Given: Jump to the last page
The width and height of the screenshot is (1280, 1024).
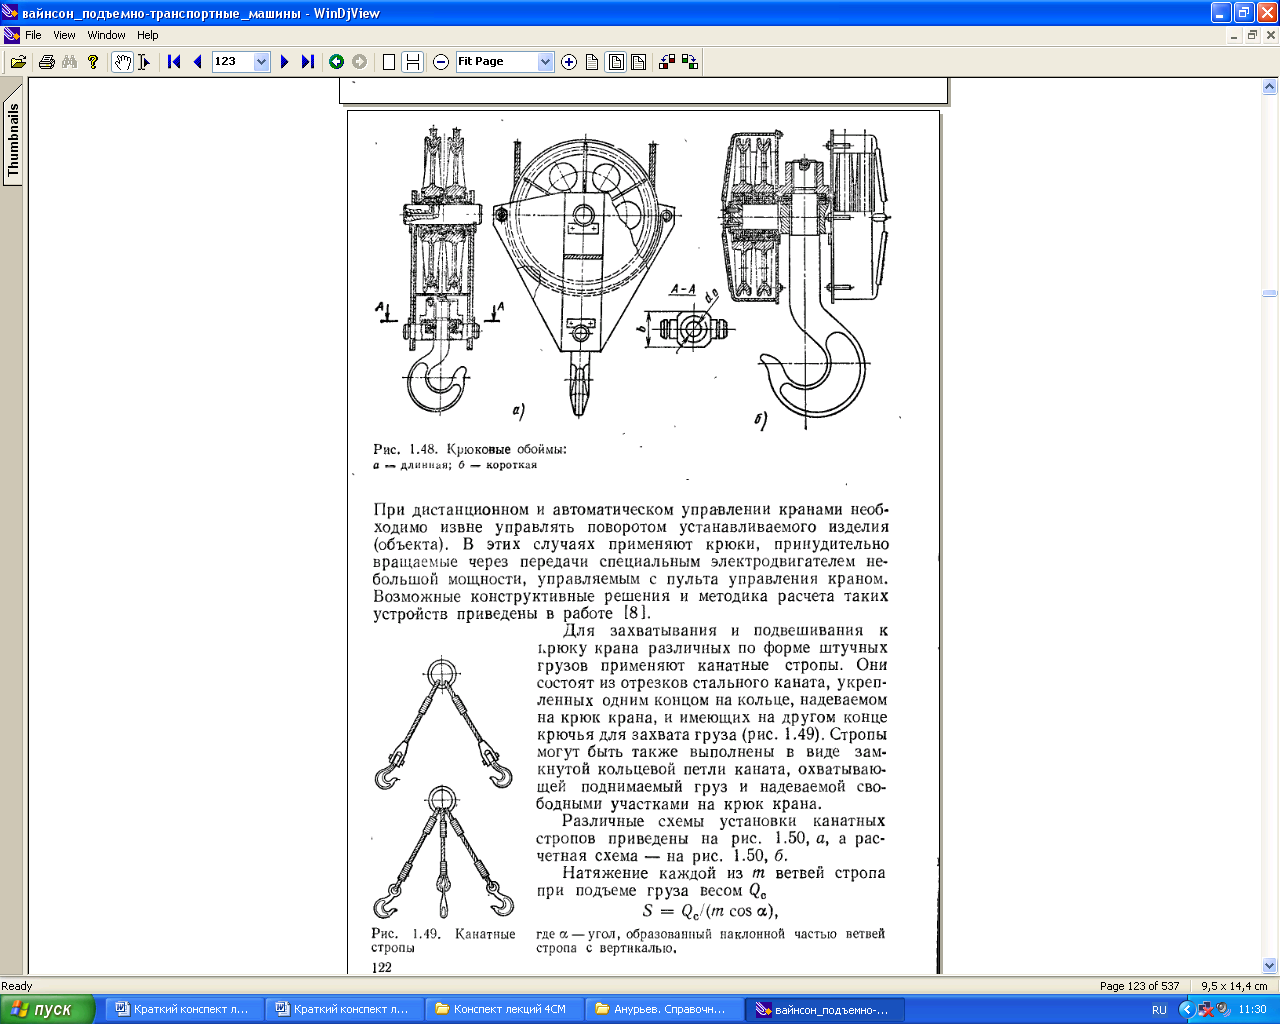Looking at the screenshot, I should coord(308,62).
